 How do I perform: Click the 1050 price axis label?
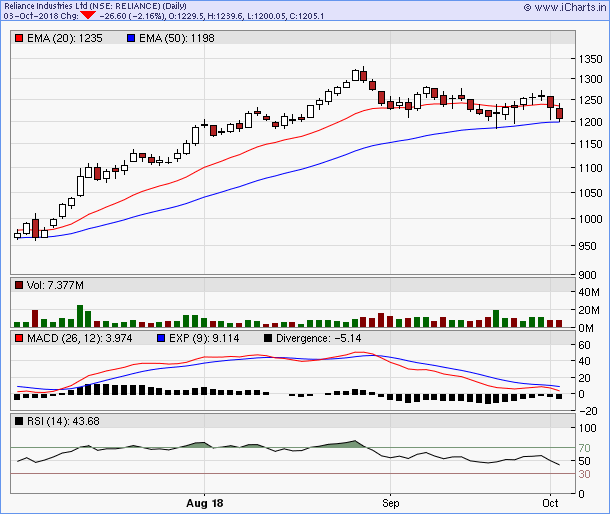[x=591, y=193]
